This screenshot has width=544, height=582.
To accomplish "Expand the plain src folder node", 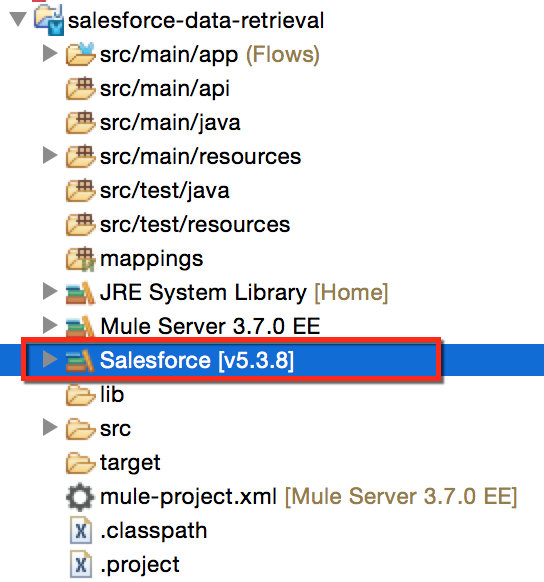I will 50,428.
